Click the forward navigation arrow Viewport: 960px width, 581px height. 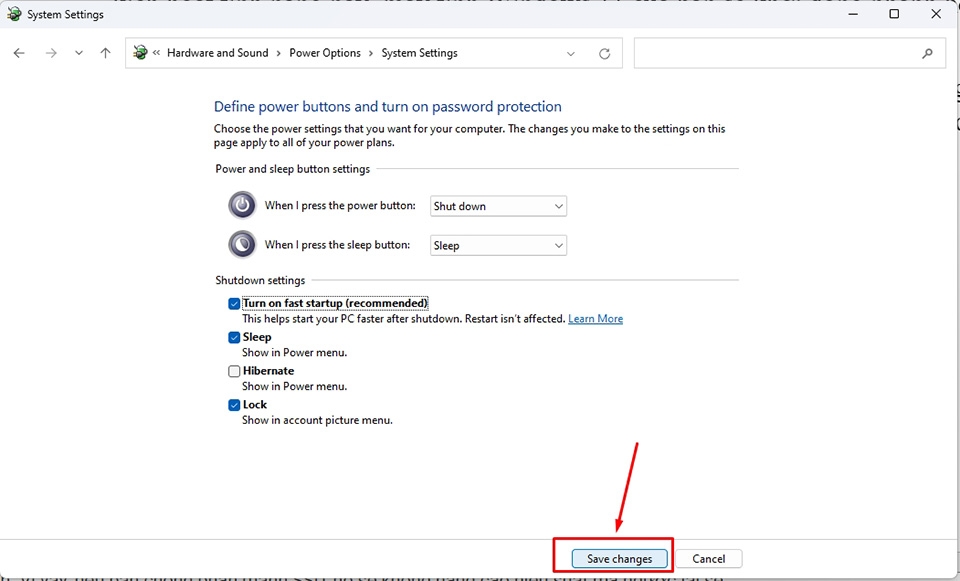50,52
